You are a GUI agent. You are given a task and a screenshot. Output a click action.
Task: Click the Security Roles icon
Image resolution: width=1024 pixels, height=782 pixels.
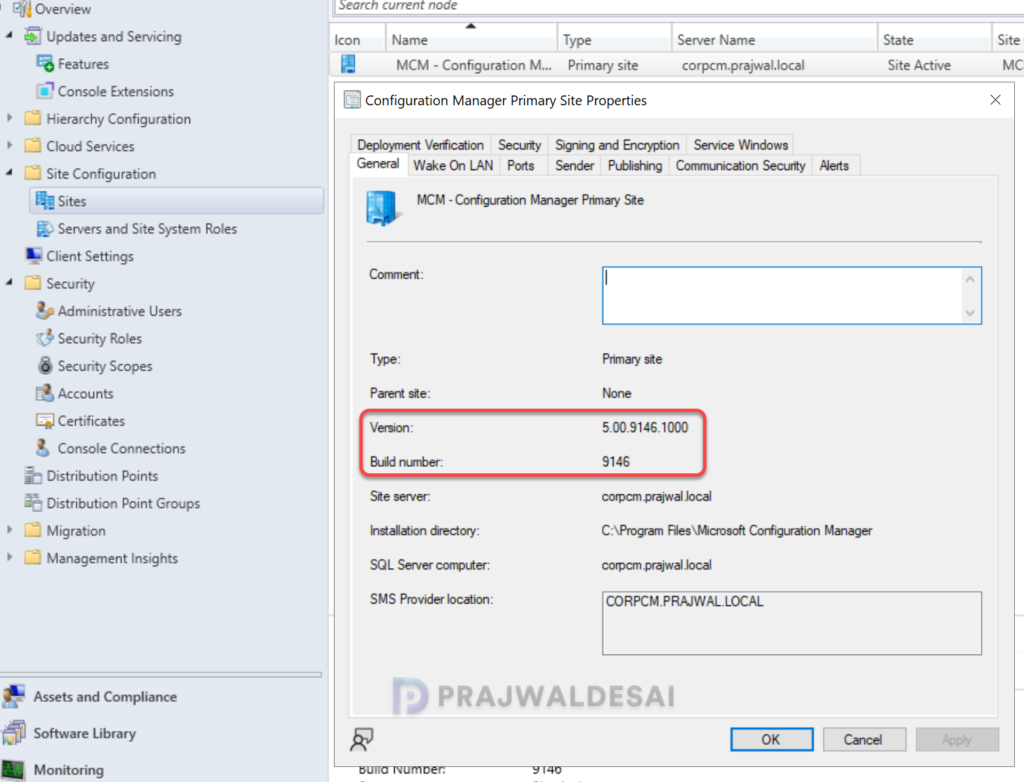point(44,338)
